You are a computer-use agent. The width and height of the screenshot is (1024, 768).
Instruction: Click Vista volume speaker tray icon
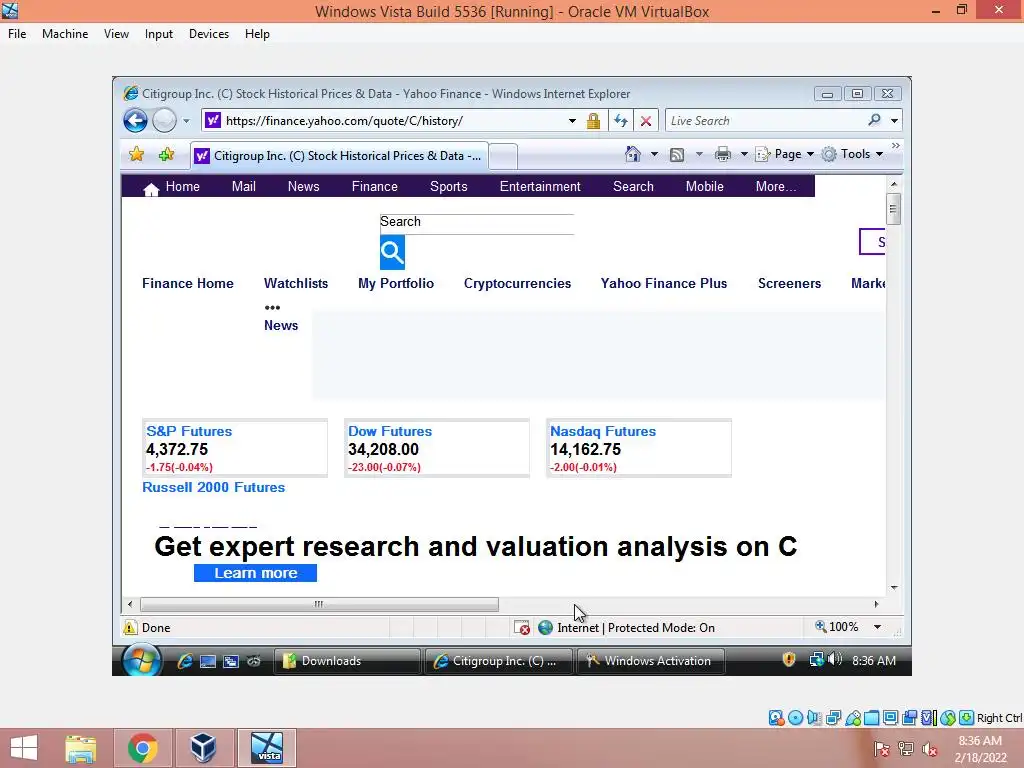[835, 660]
